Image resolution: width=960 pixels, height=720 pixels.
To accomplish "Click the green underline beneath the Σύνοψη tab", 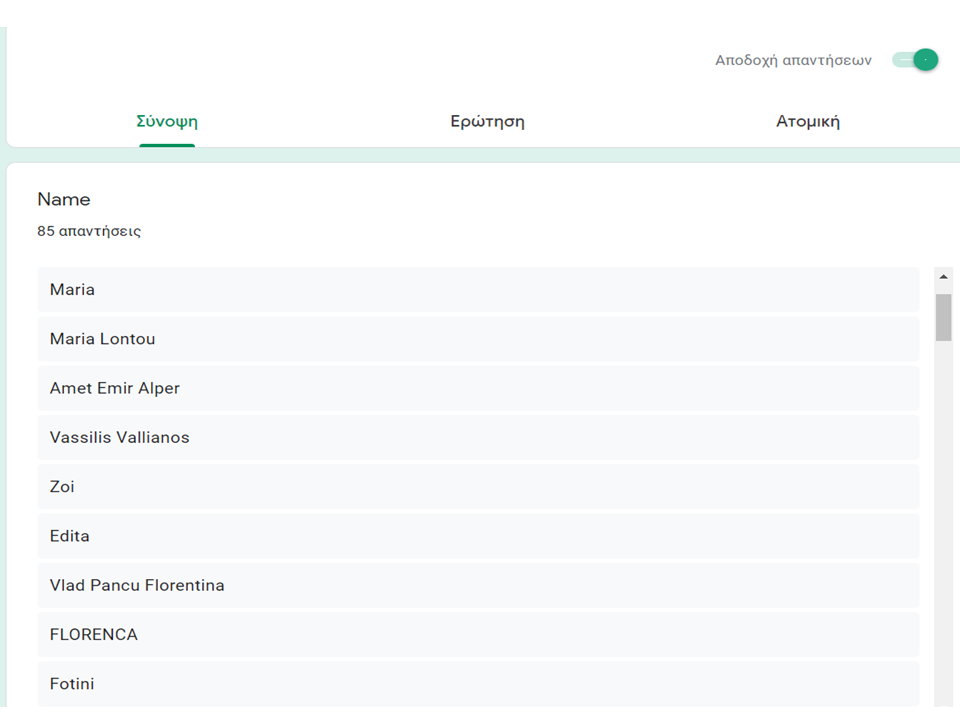I will (167, 145).
